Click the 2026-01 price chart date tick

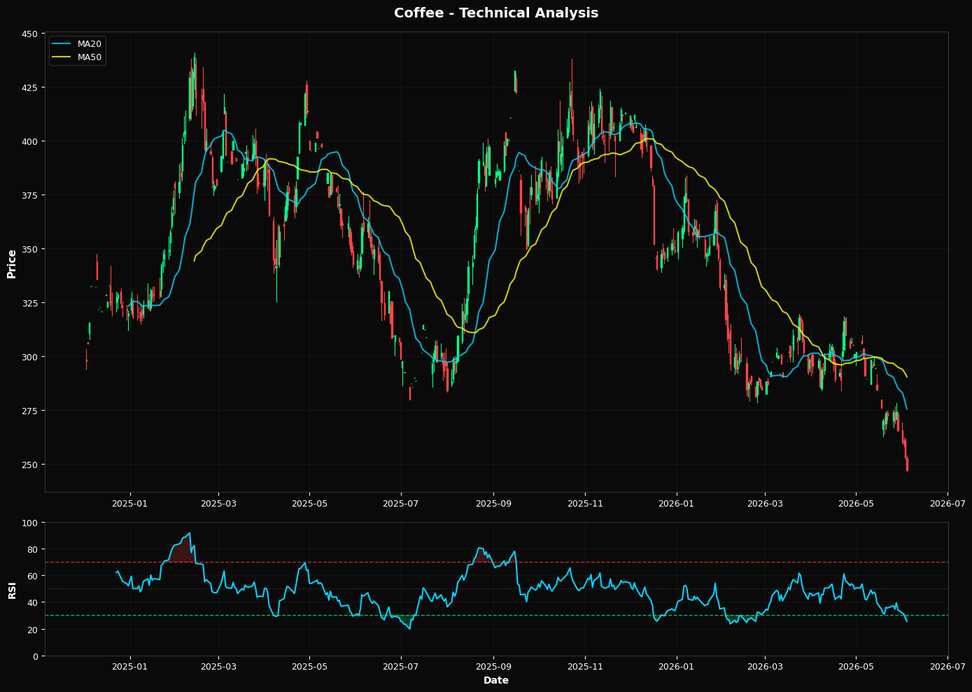point(676,503)
